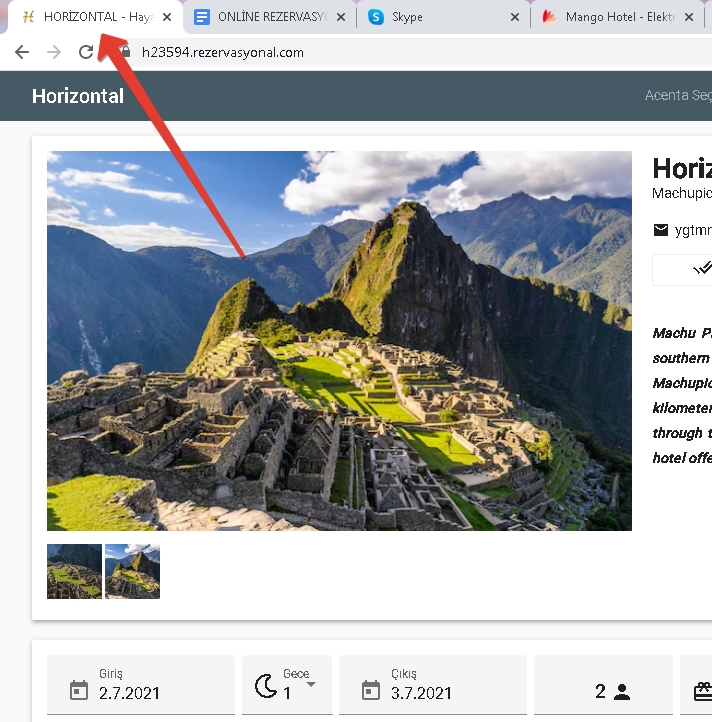Click the double checkmark icon
This screenshot has height=722, width=712.
702,268
